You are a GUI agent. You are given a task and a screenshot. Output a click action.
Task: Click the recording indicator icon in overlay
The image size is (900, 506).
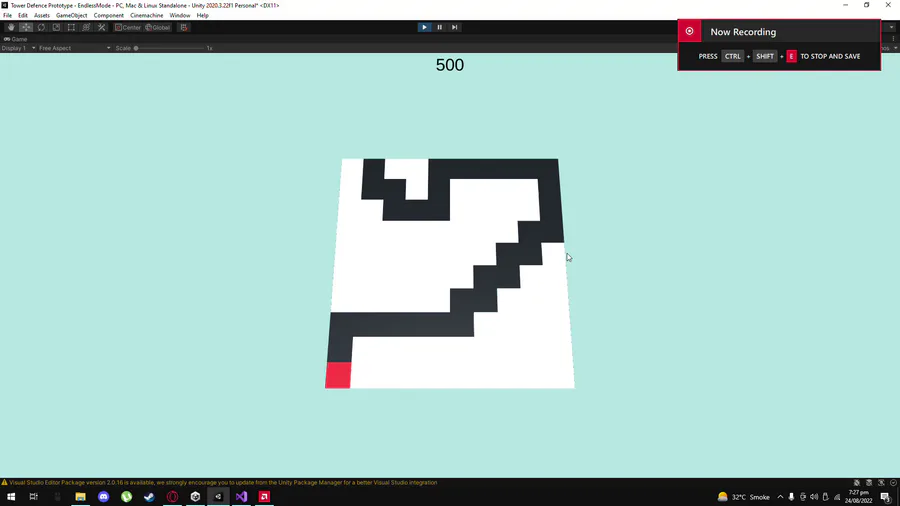(x=689, y=31)
